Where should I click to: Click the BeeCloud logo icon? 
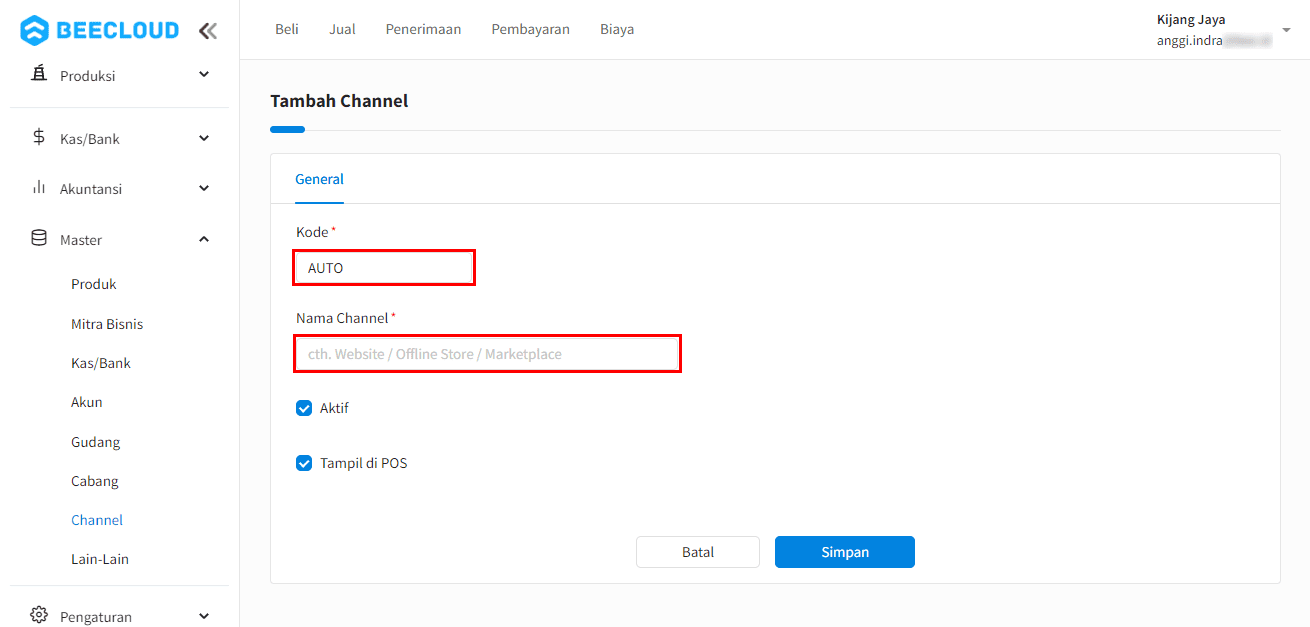(x=34, y=30)
